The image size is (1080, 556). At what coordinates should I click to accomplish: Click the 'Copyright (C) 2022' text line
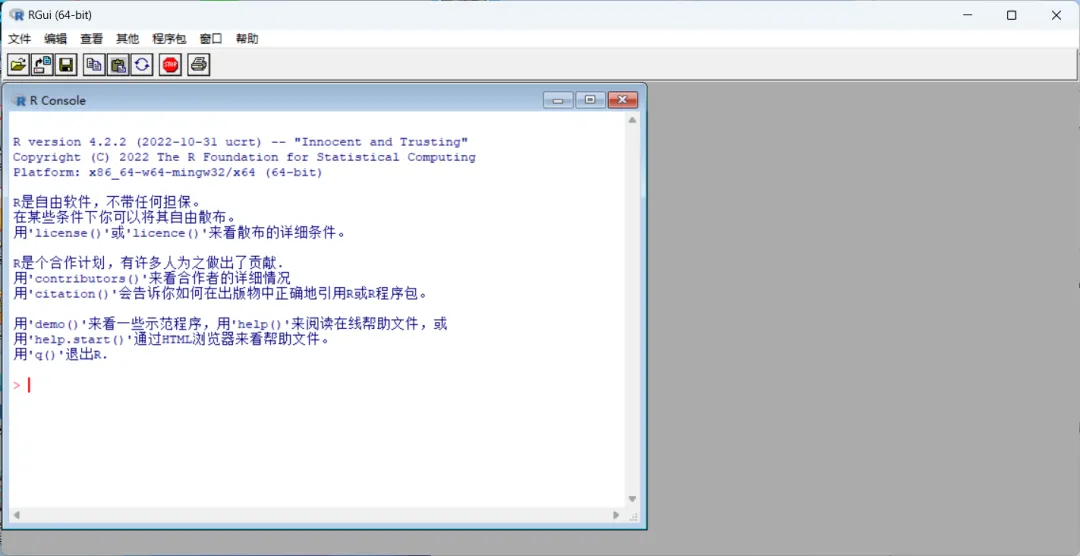(x=245, y=157)
